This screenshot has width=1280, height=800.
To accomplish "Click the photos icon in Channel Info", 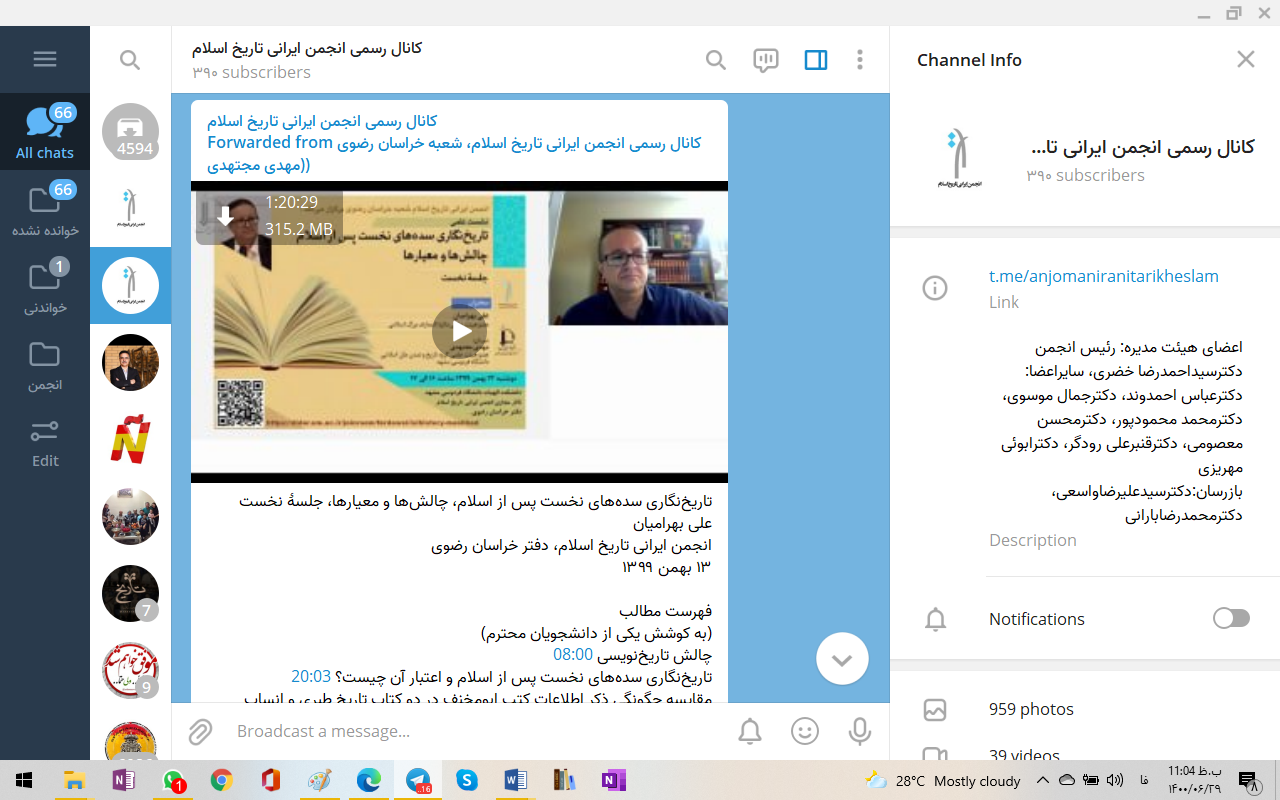I will [935, 709].
